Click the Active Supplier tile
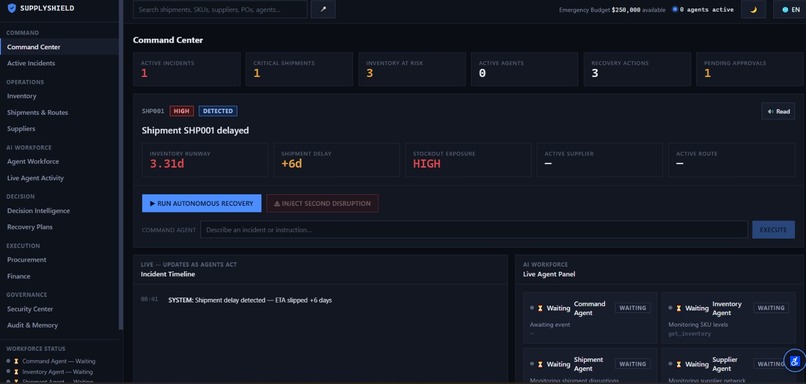Screen dimensions: 806x384 point(599,160)
